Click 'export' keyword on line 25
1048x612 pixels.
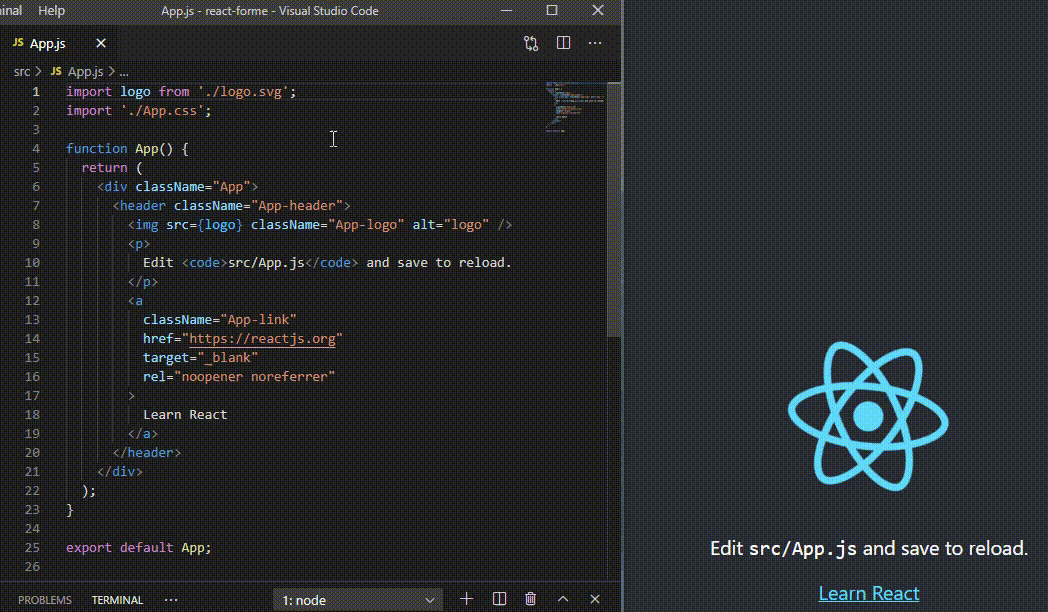(89, 548)
